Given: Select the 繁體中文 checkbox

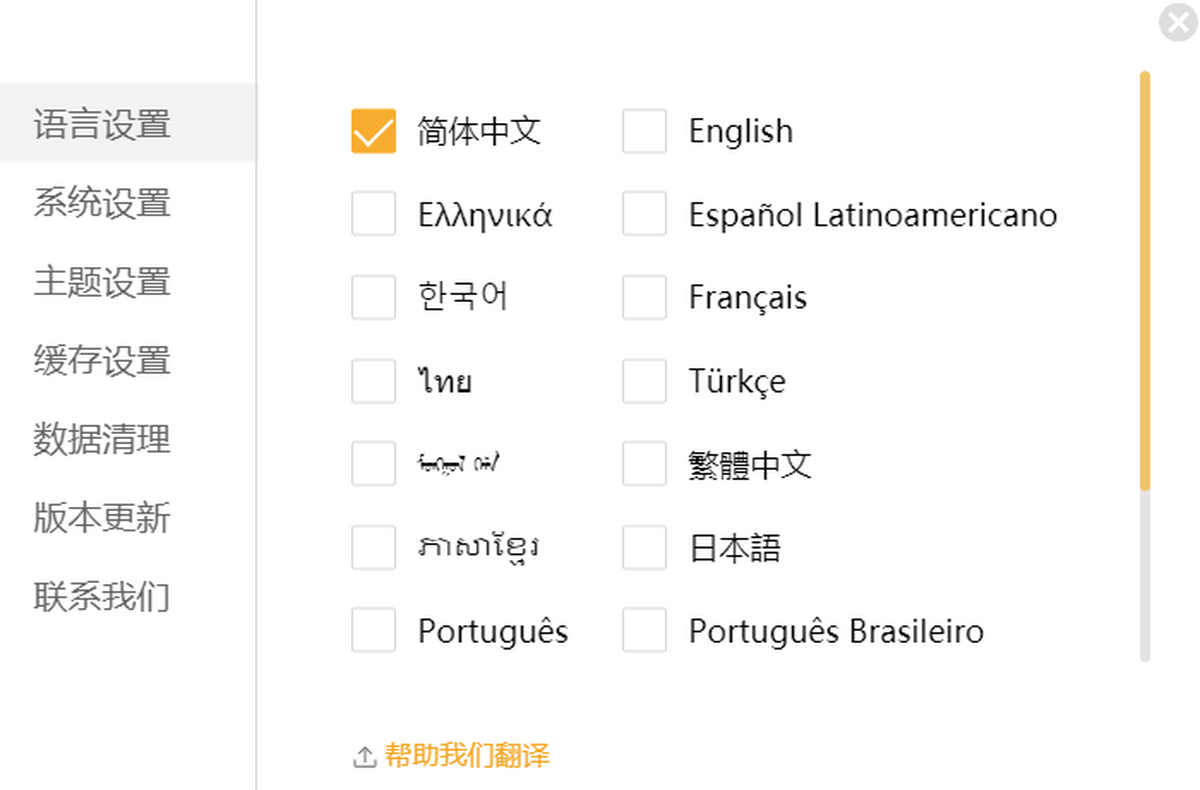Looking at the screenshot, I should click(x=644, y=464).
